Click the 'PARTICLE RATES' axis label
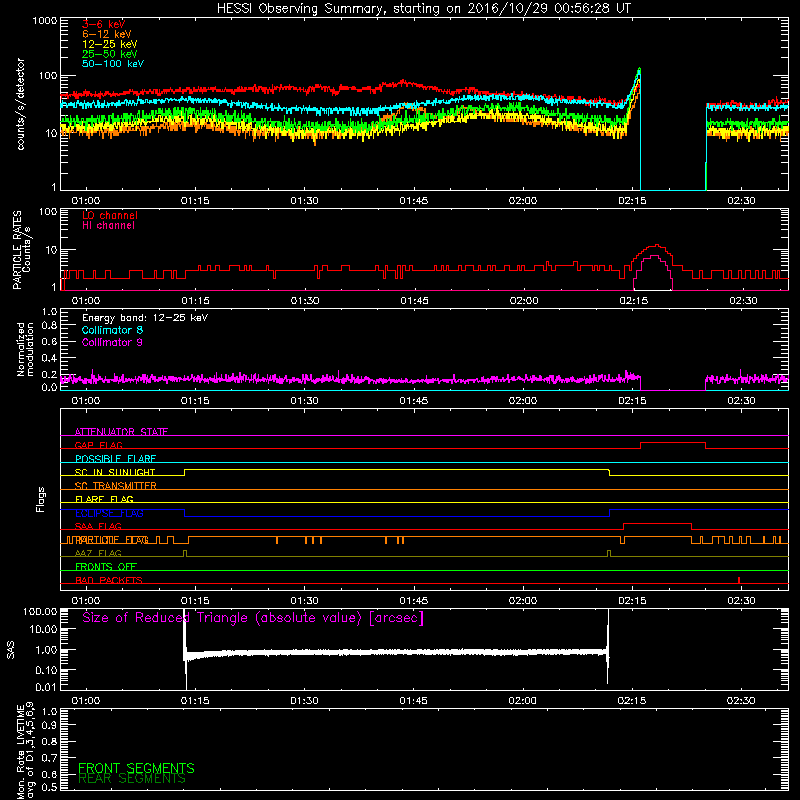Screen dimensions: 800x800 tap(17, 249)
